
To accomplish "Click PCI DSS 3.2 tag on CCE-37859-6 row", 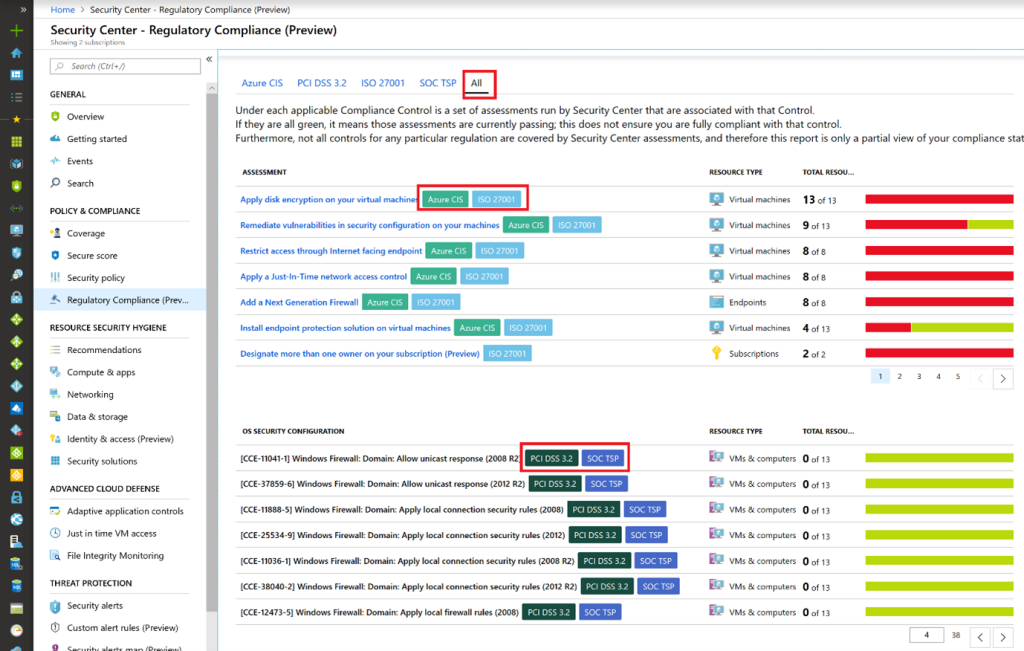I will pyautogui.click(x=554, y=484).
